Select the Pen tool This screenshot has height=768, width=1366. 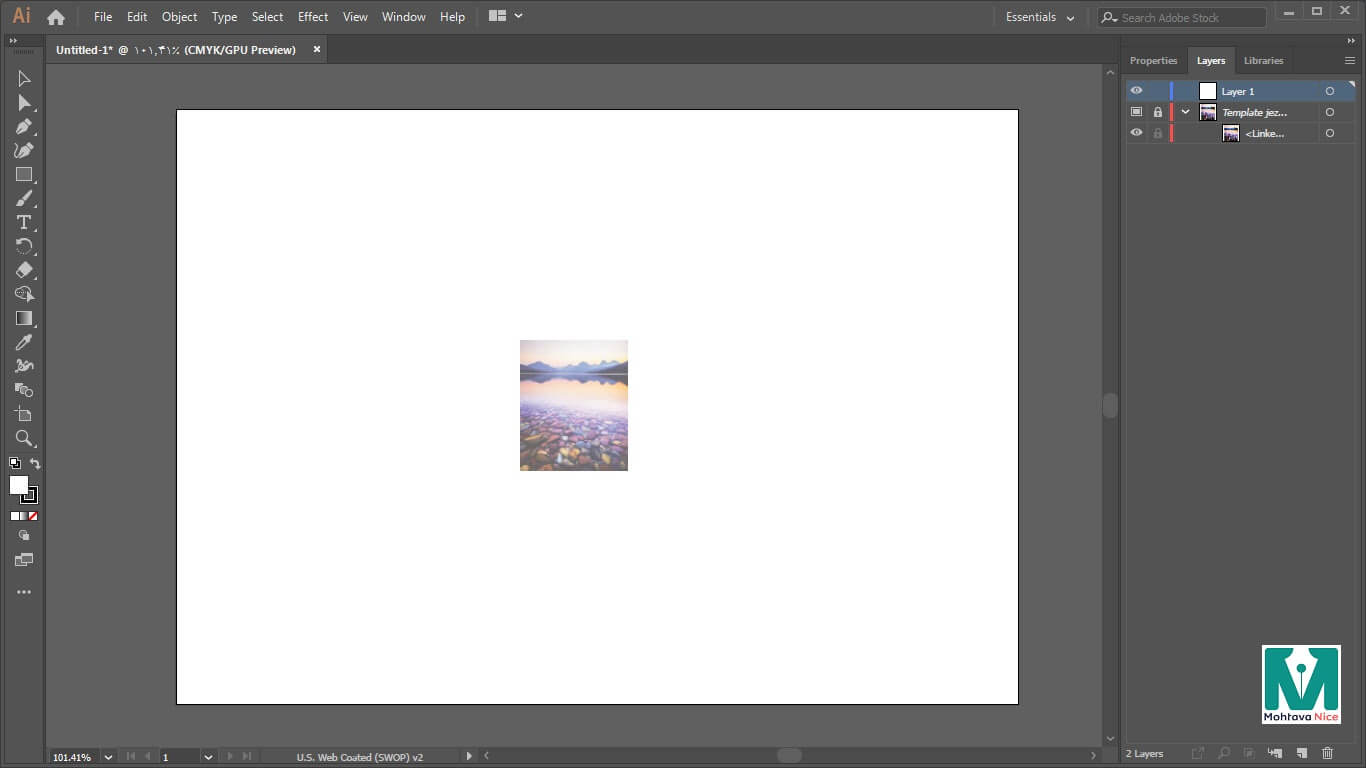point(24,127)
